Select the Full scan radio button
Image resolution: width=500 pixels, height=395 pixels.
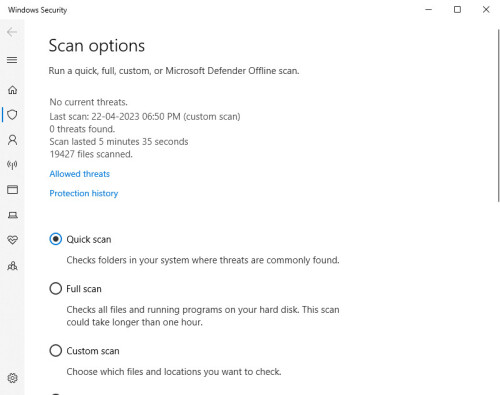(56, 288)
